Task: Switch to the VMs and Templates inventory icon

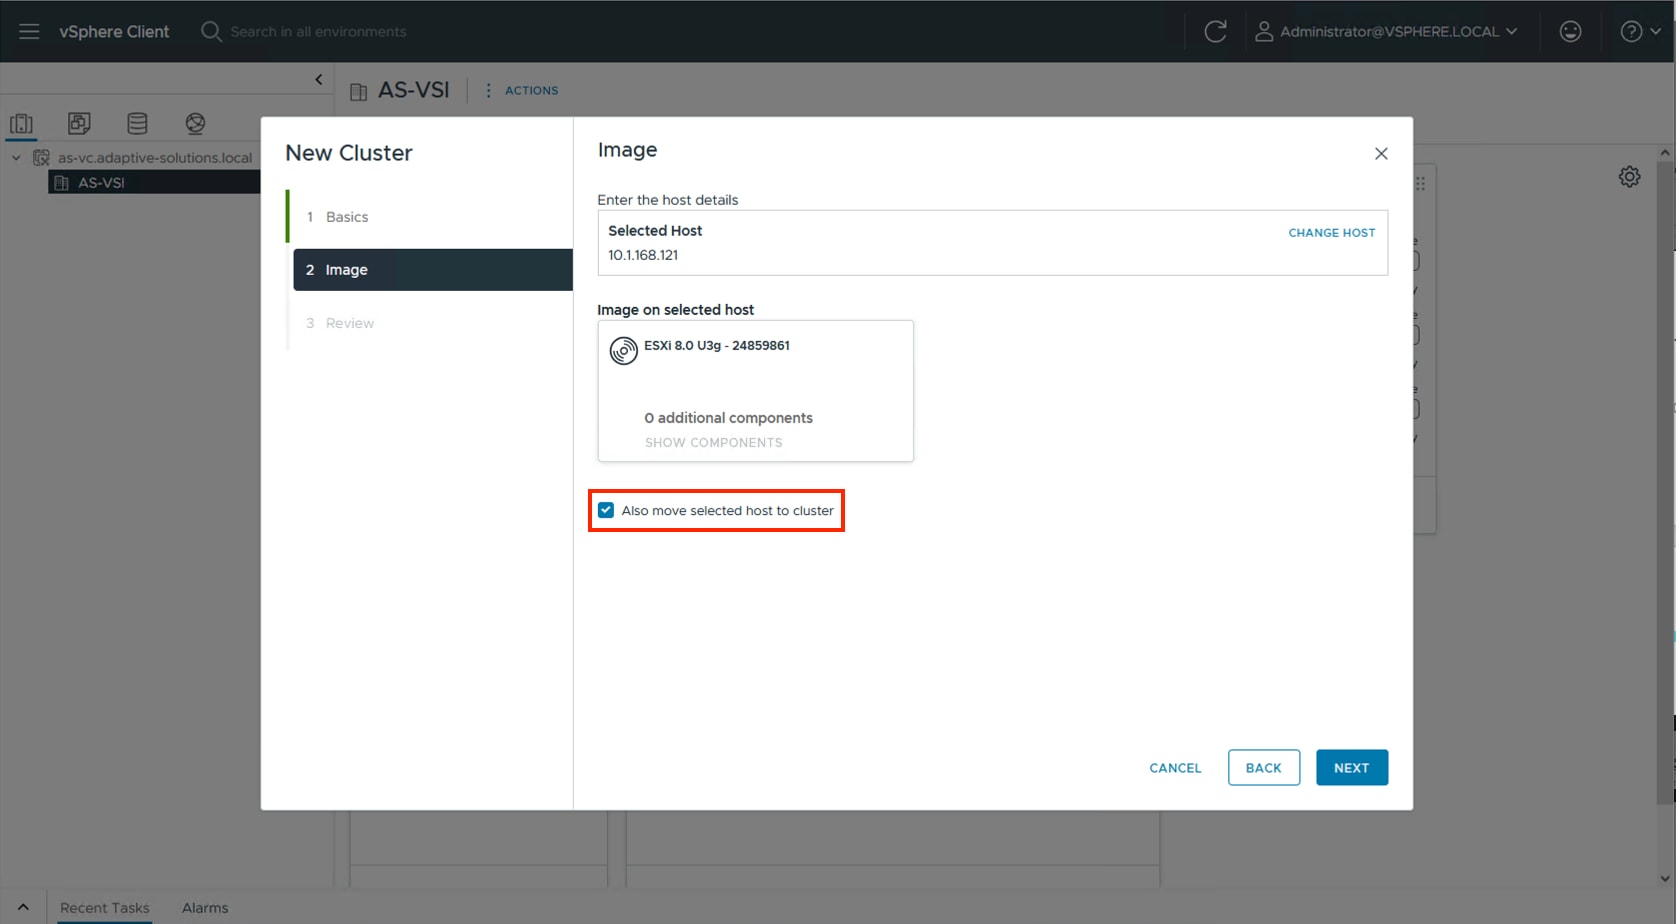Action: click(79, 123)
